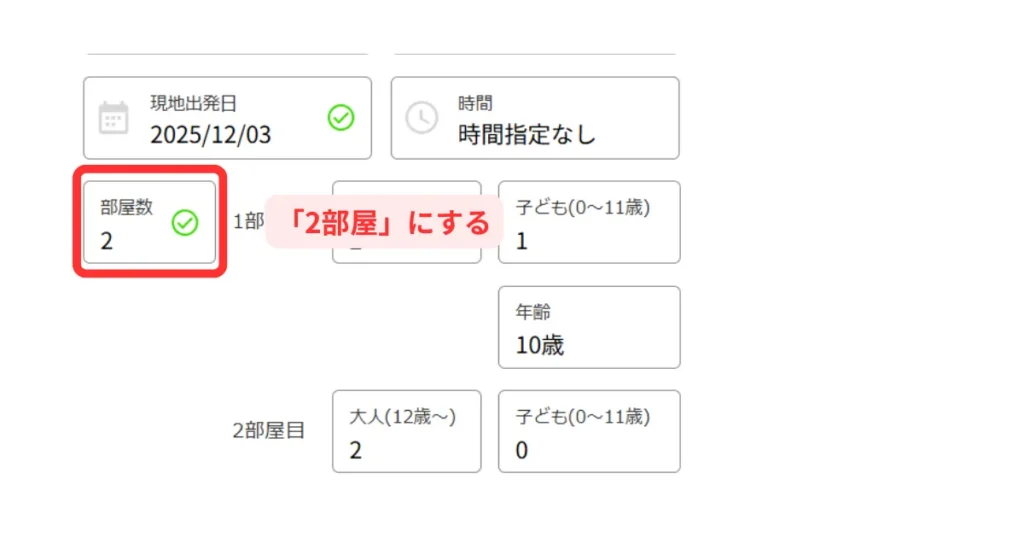The width and height of the screenshot is (1024, 538).
Task: Open second room 子ども(0～11歳) field showing 0
Action: [x=589, y=431]
